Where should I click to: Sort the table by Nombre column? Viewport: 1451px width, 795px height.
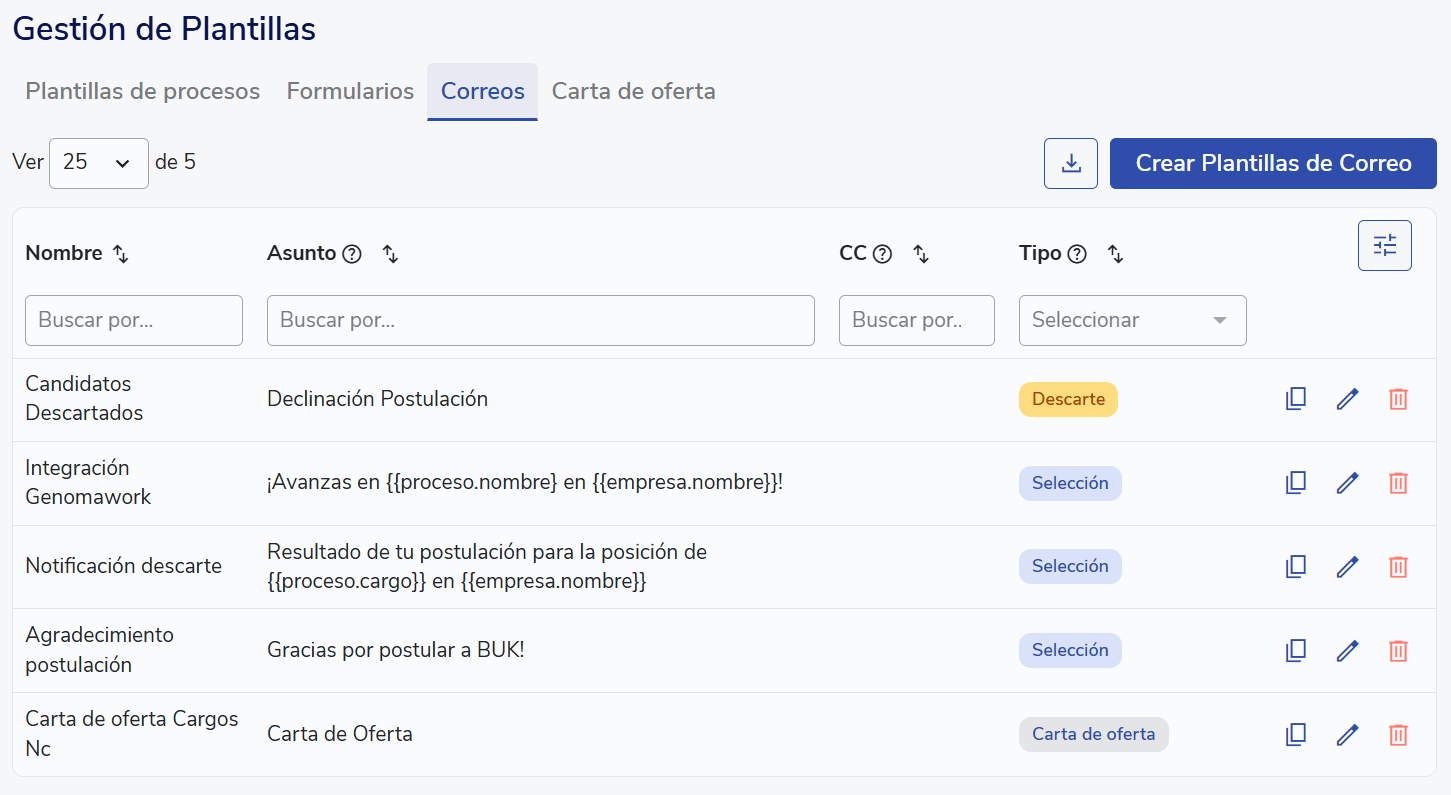tap(121, 254)
